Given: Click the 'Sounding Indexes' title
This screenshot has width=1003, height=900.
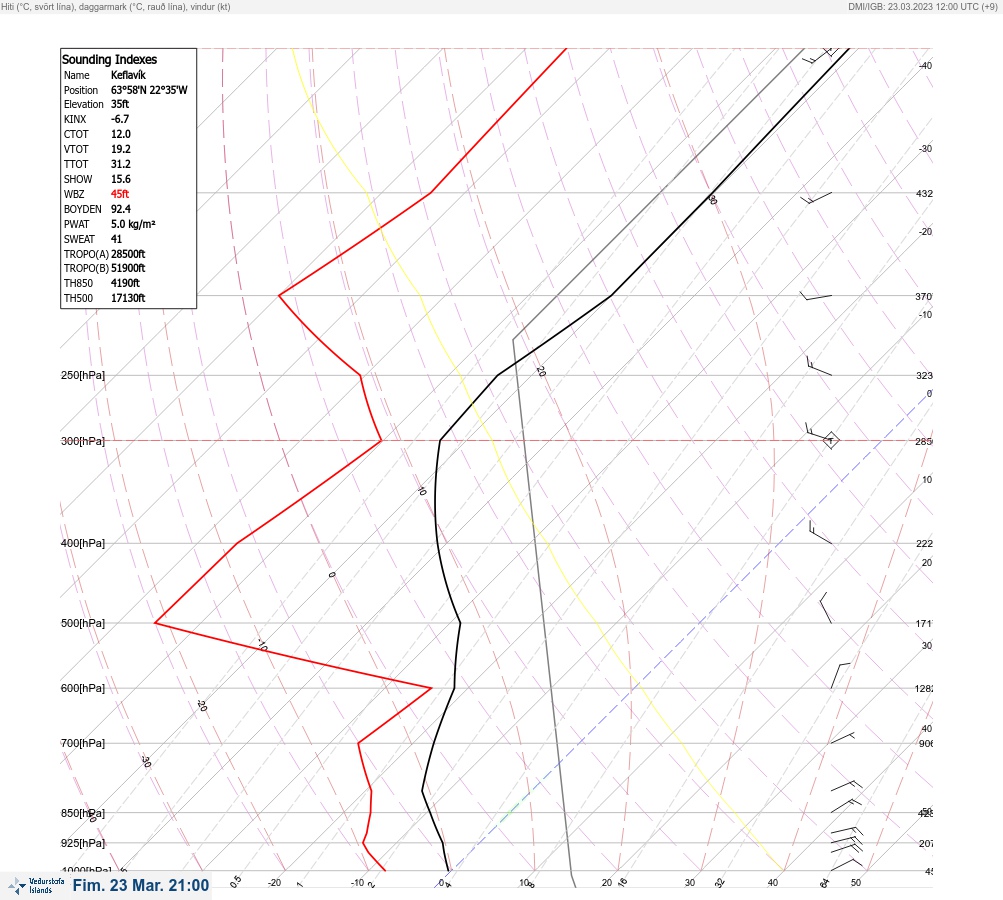Looking at the screenshot, I should [109, 59].
